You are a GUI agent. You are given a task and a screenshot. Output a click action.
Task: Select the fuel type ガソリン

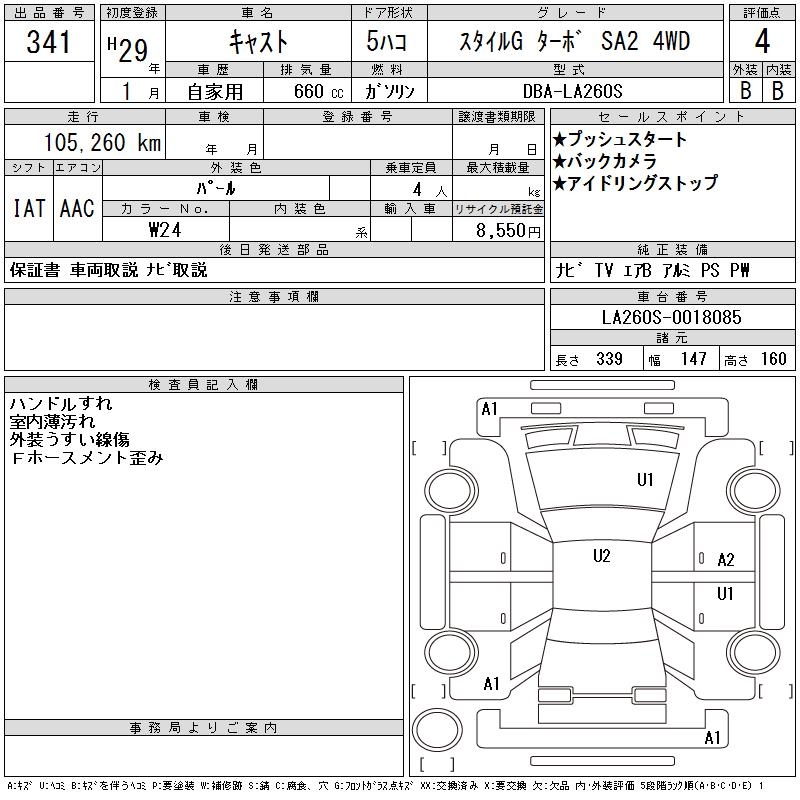click(389, 91)
